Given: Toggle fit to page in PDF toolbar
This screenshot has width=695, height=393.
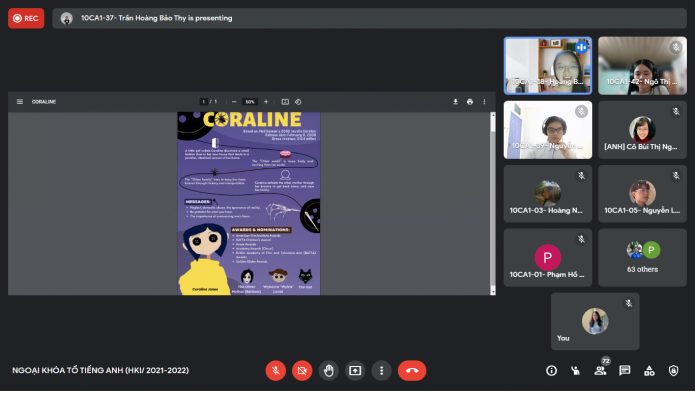Looking at the screenshot, I should click(x=285, y=102).
